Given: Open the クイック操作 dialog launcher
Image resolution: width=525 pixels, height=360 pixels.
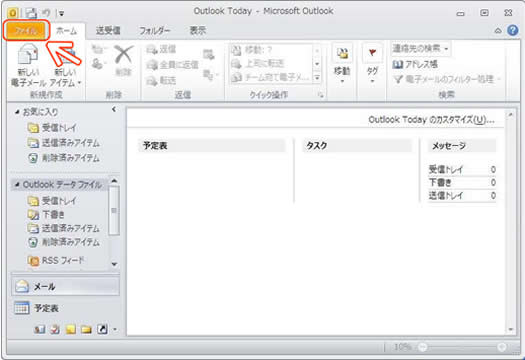Looking at the screenshot, I should (321, 95).
